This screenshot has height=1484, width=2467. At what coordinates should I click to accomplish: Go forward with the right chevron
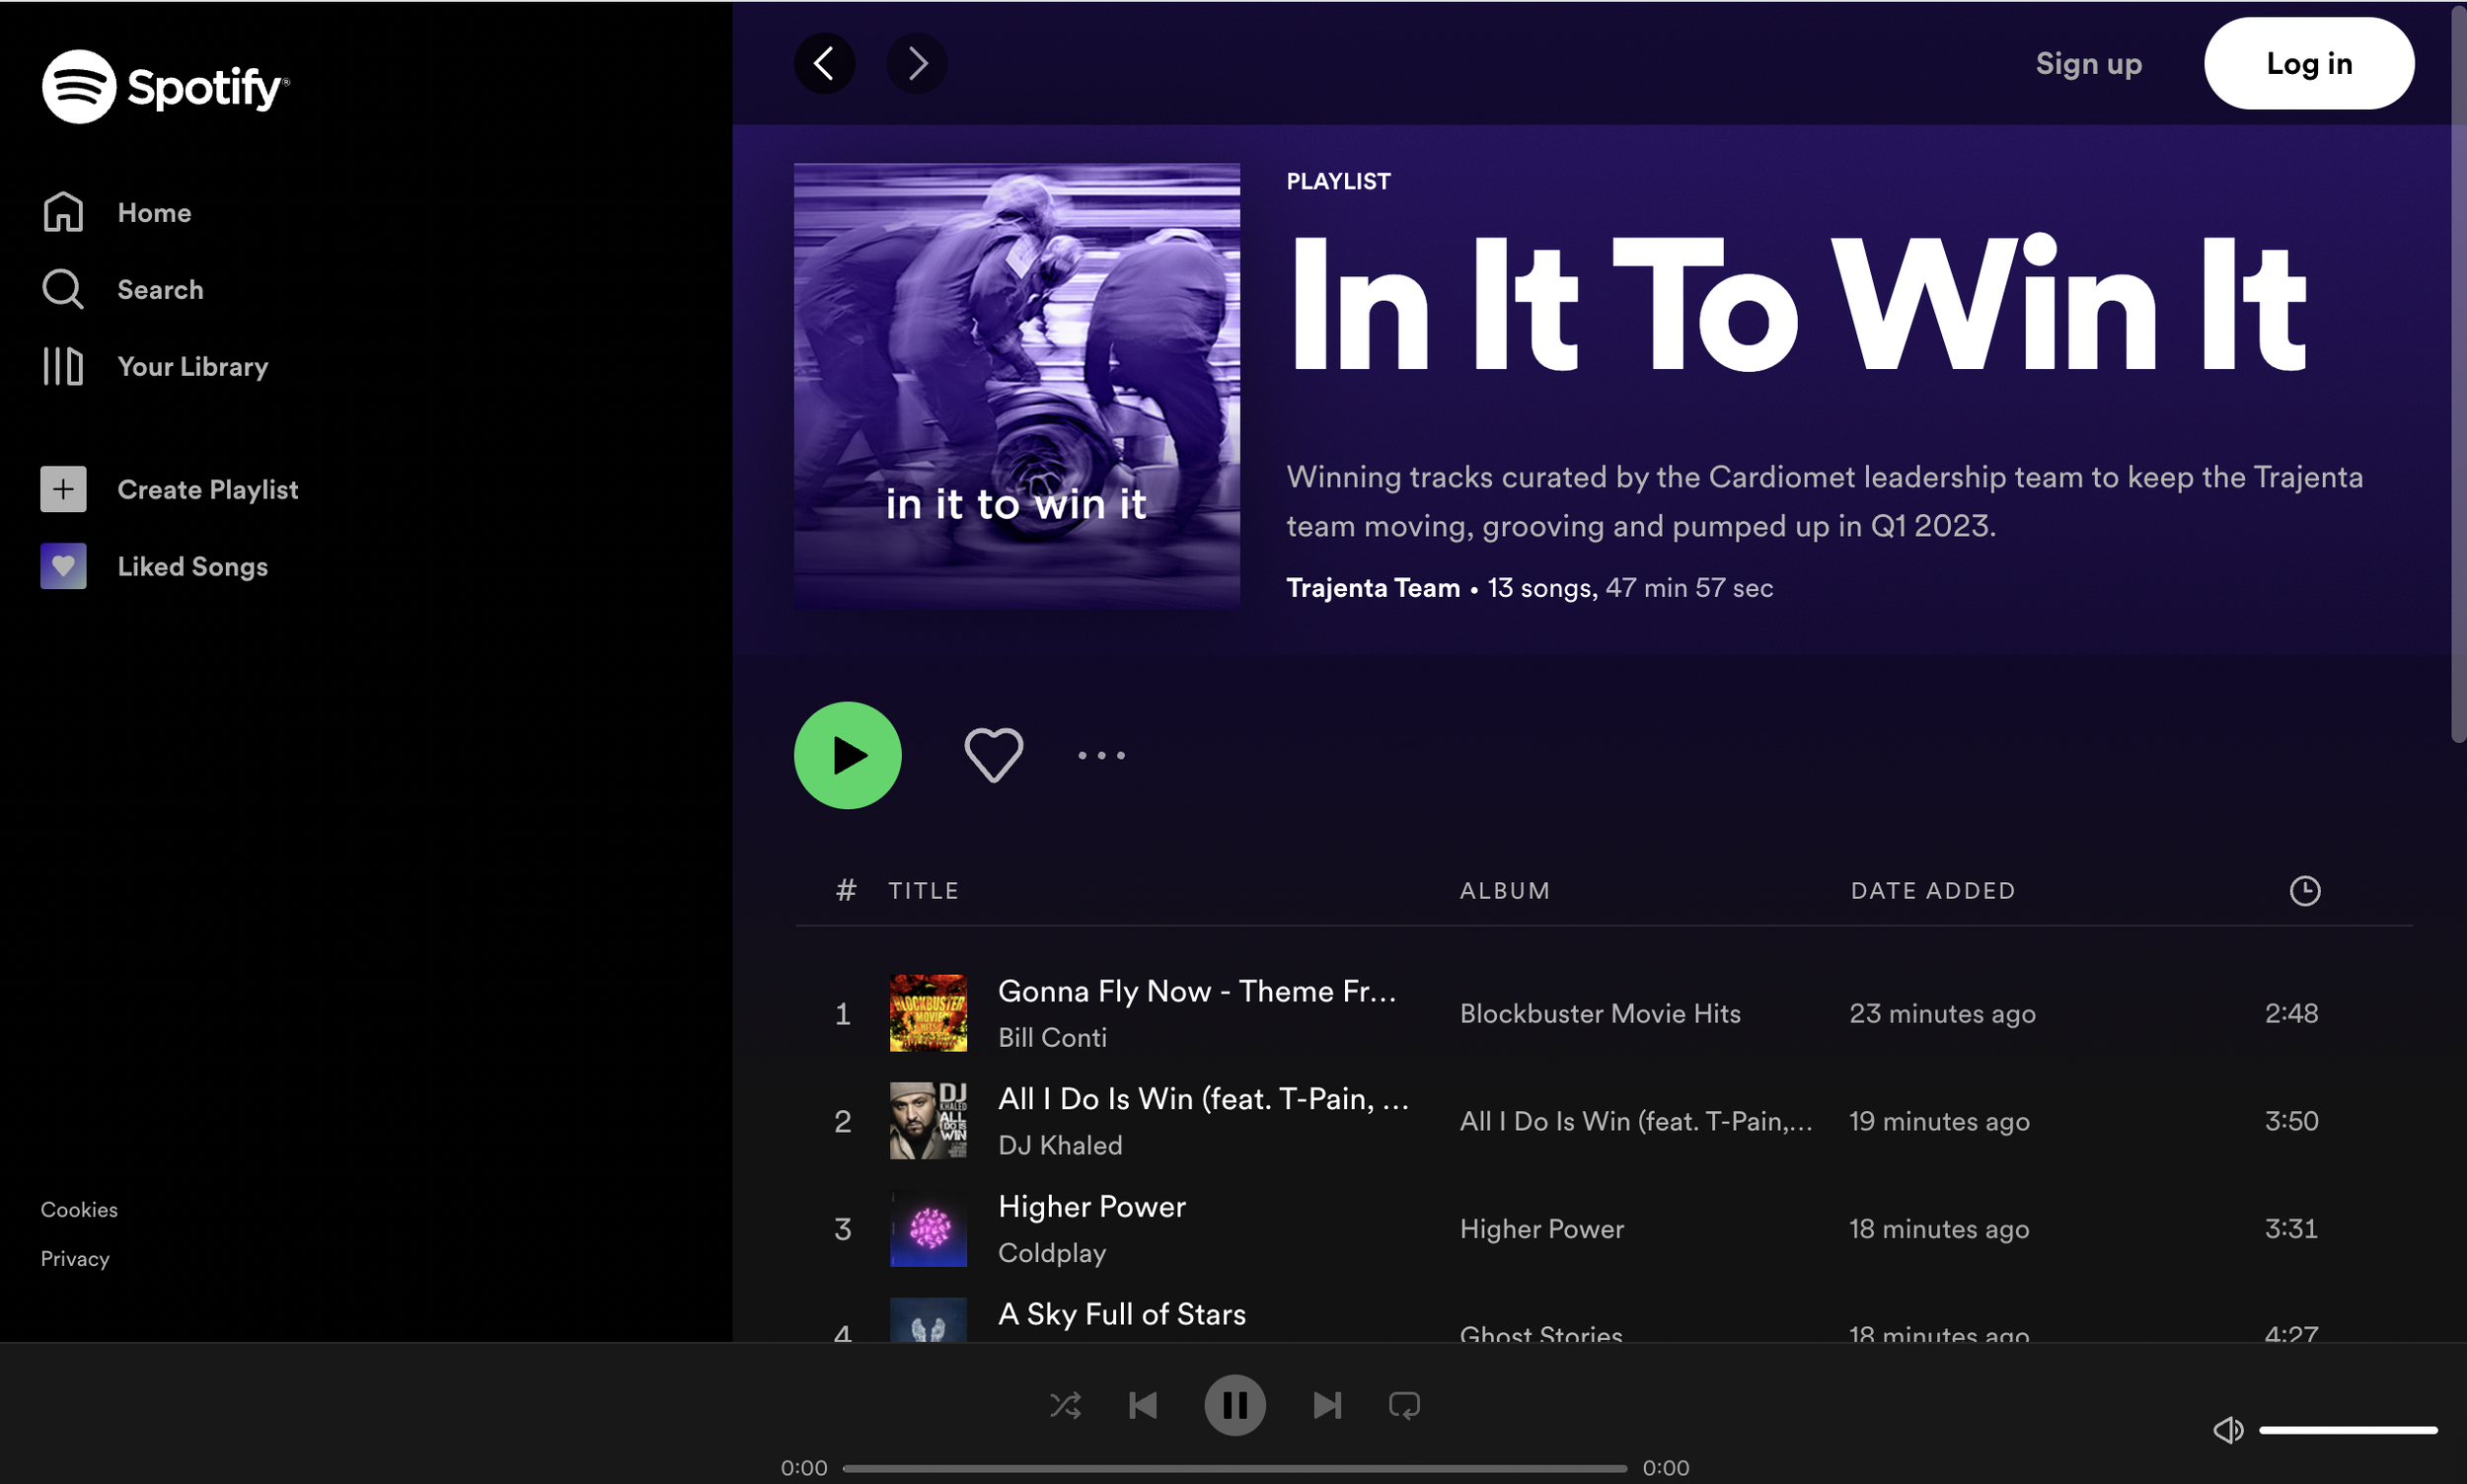click(x=916, y=63)
